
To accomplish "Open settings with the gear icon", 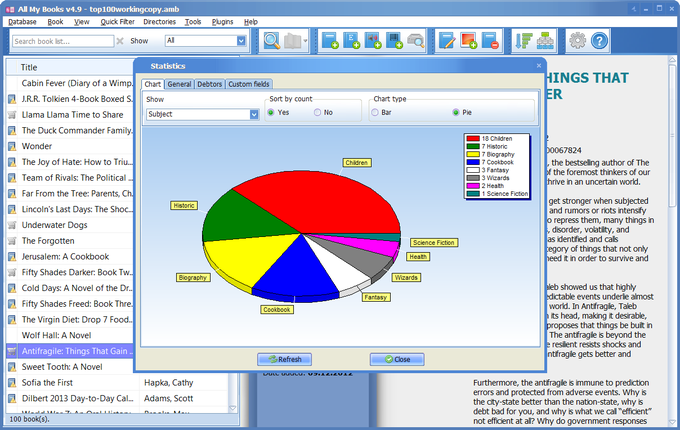I will coord(577,41).
